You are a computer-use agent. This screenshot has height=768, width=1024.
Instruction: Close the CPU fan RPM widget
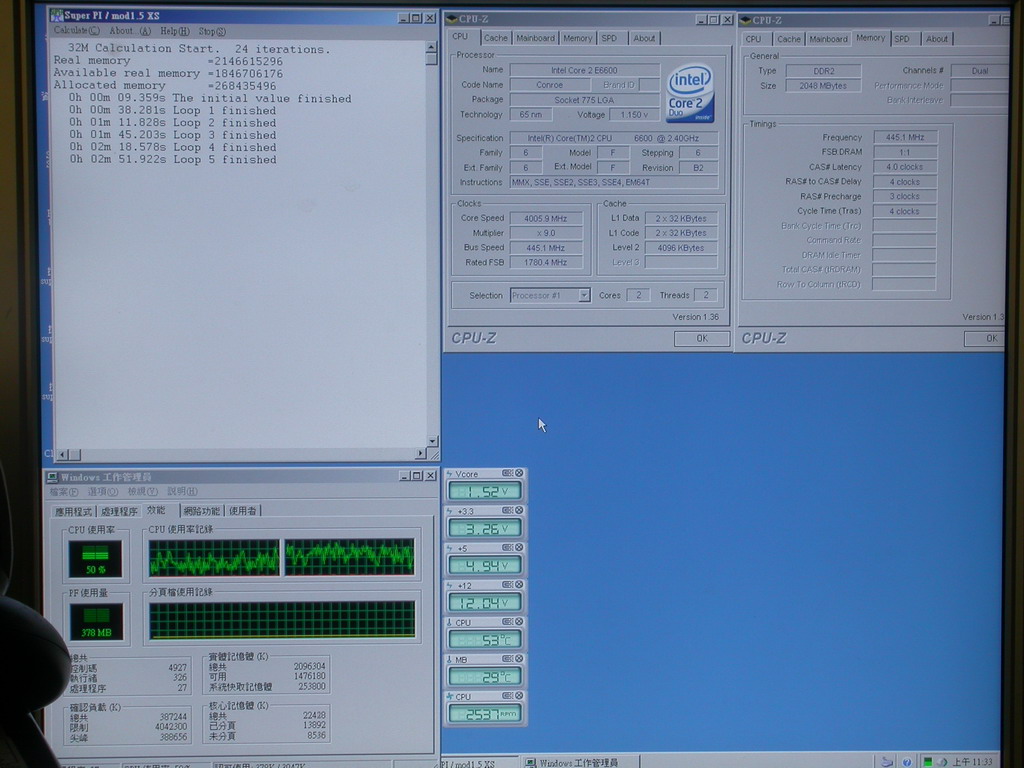(519, 696)
